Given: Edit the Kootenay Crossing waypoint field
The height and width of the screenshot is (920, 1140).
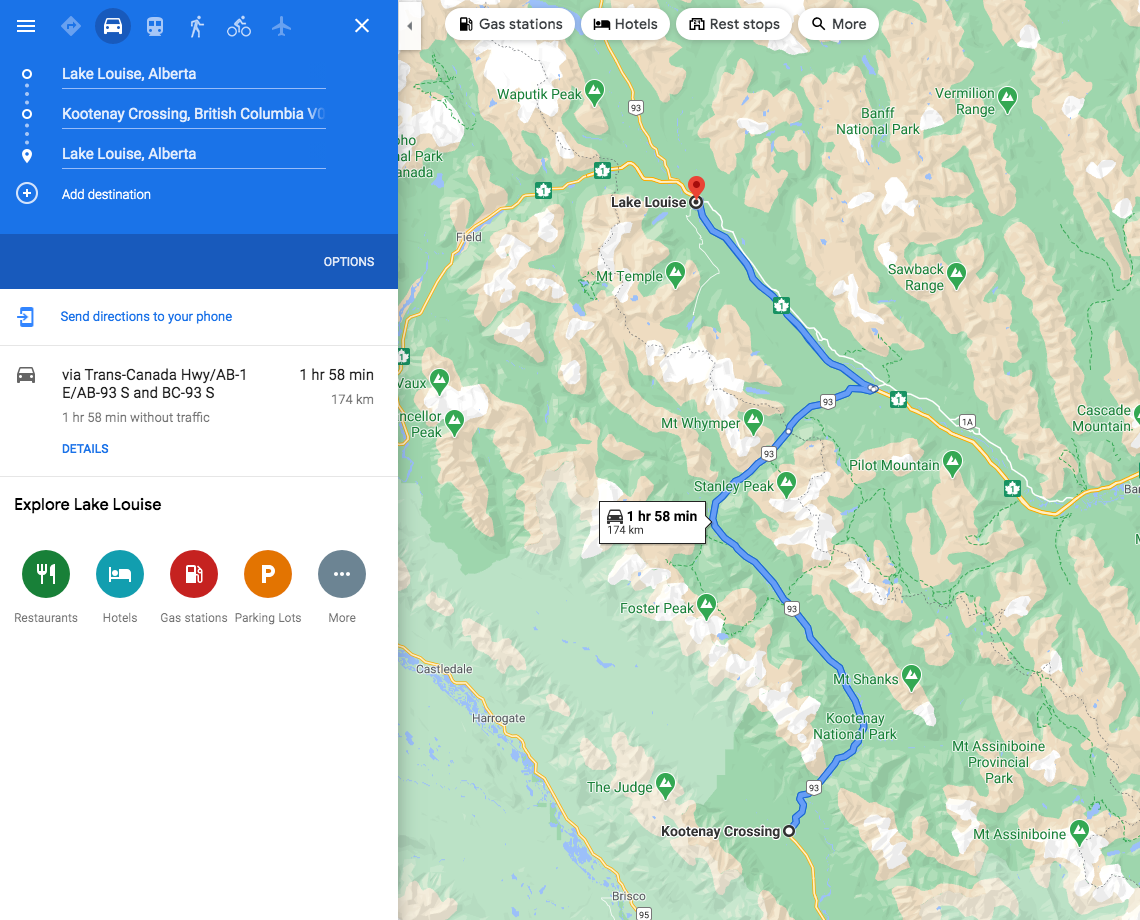Looking at the screenshot, I should coord(193,114).
